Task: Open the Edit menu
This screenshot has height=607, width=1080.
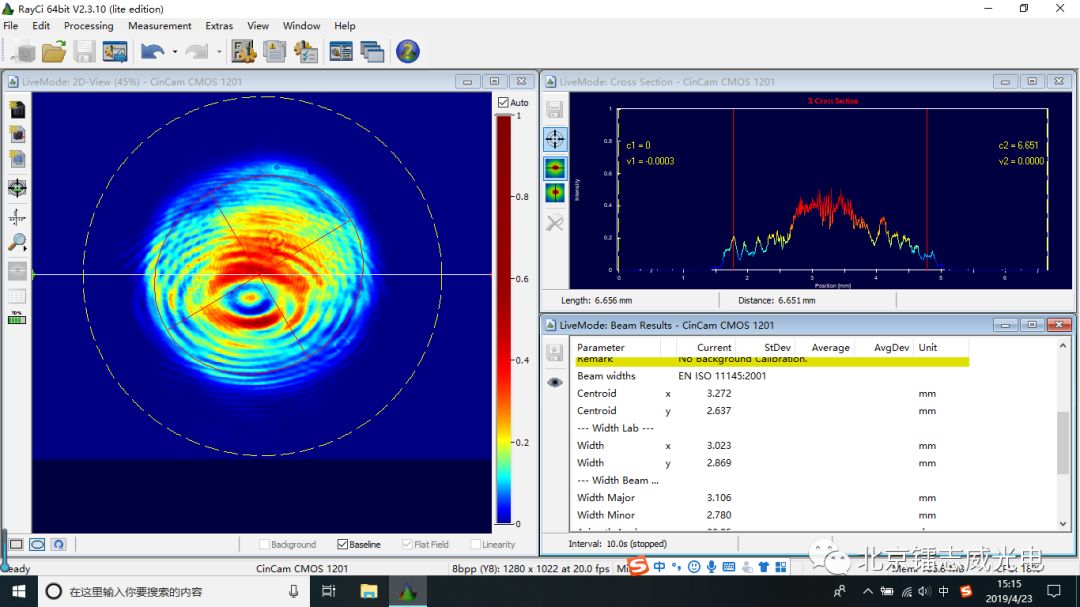Action: (41, 25)
